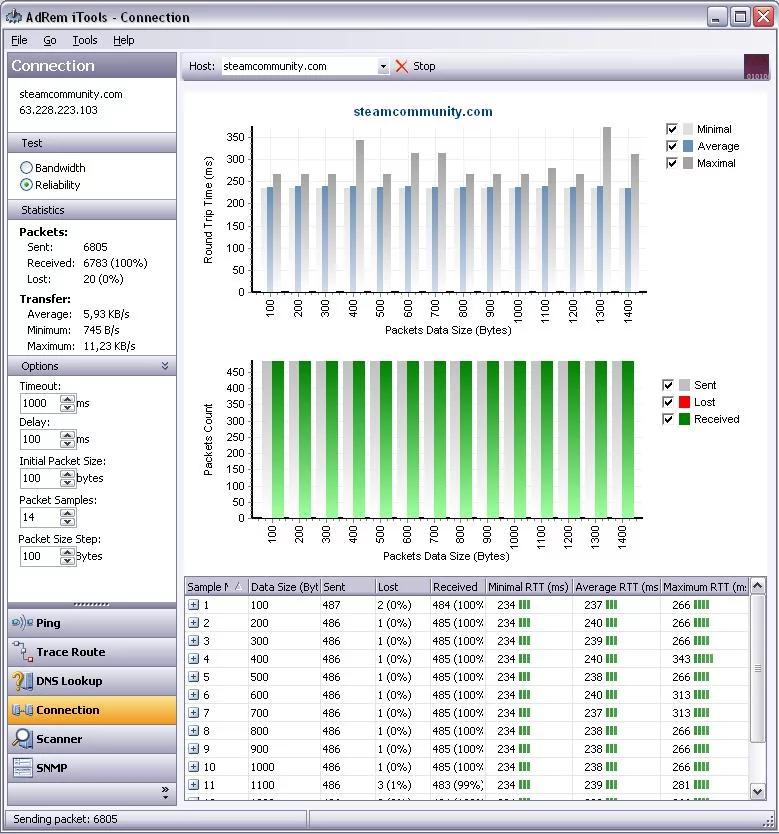Expand sample row 4 in table
The width and height of the screenshot is (779, 834).
point(194,659)
